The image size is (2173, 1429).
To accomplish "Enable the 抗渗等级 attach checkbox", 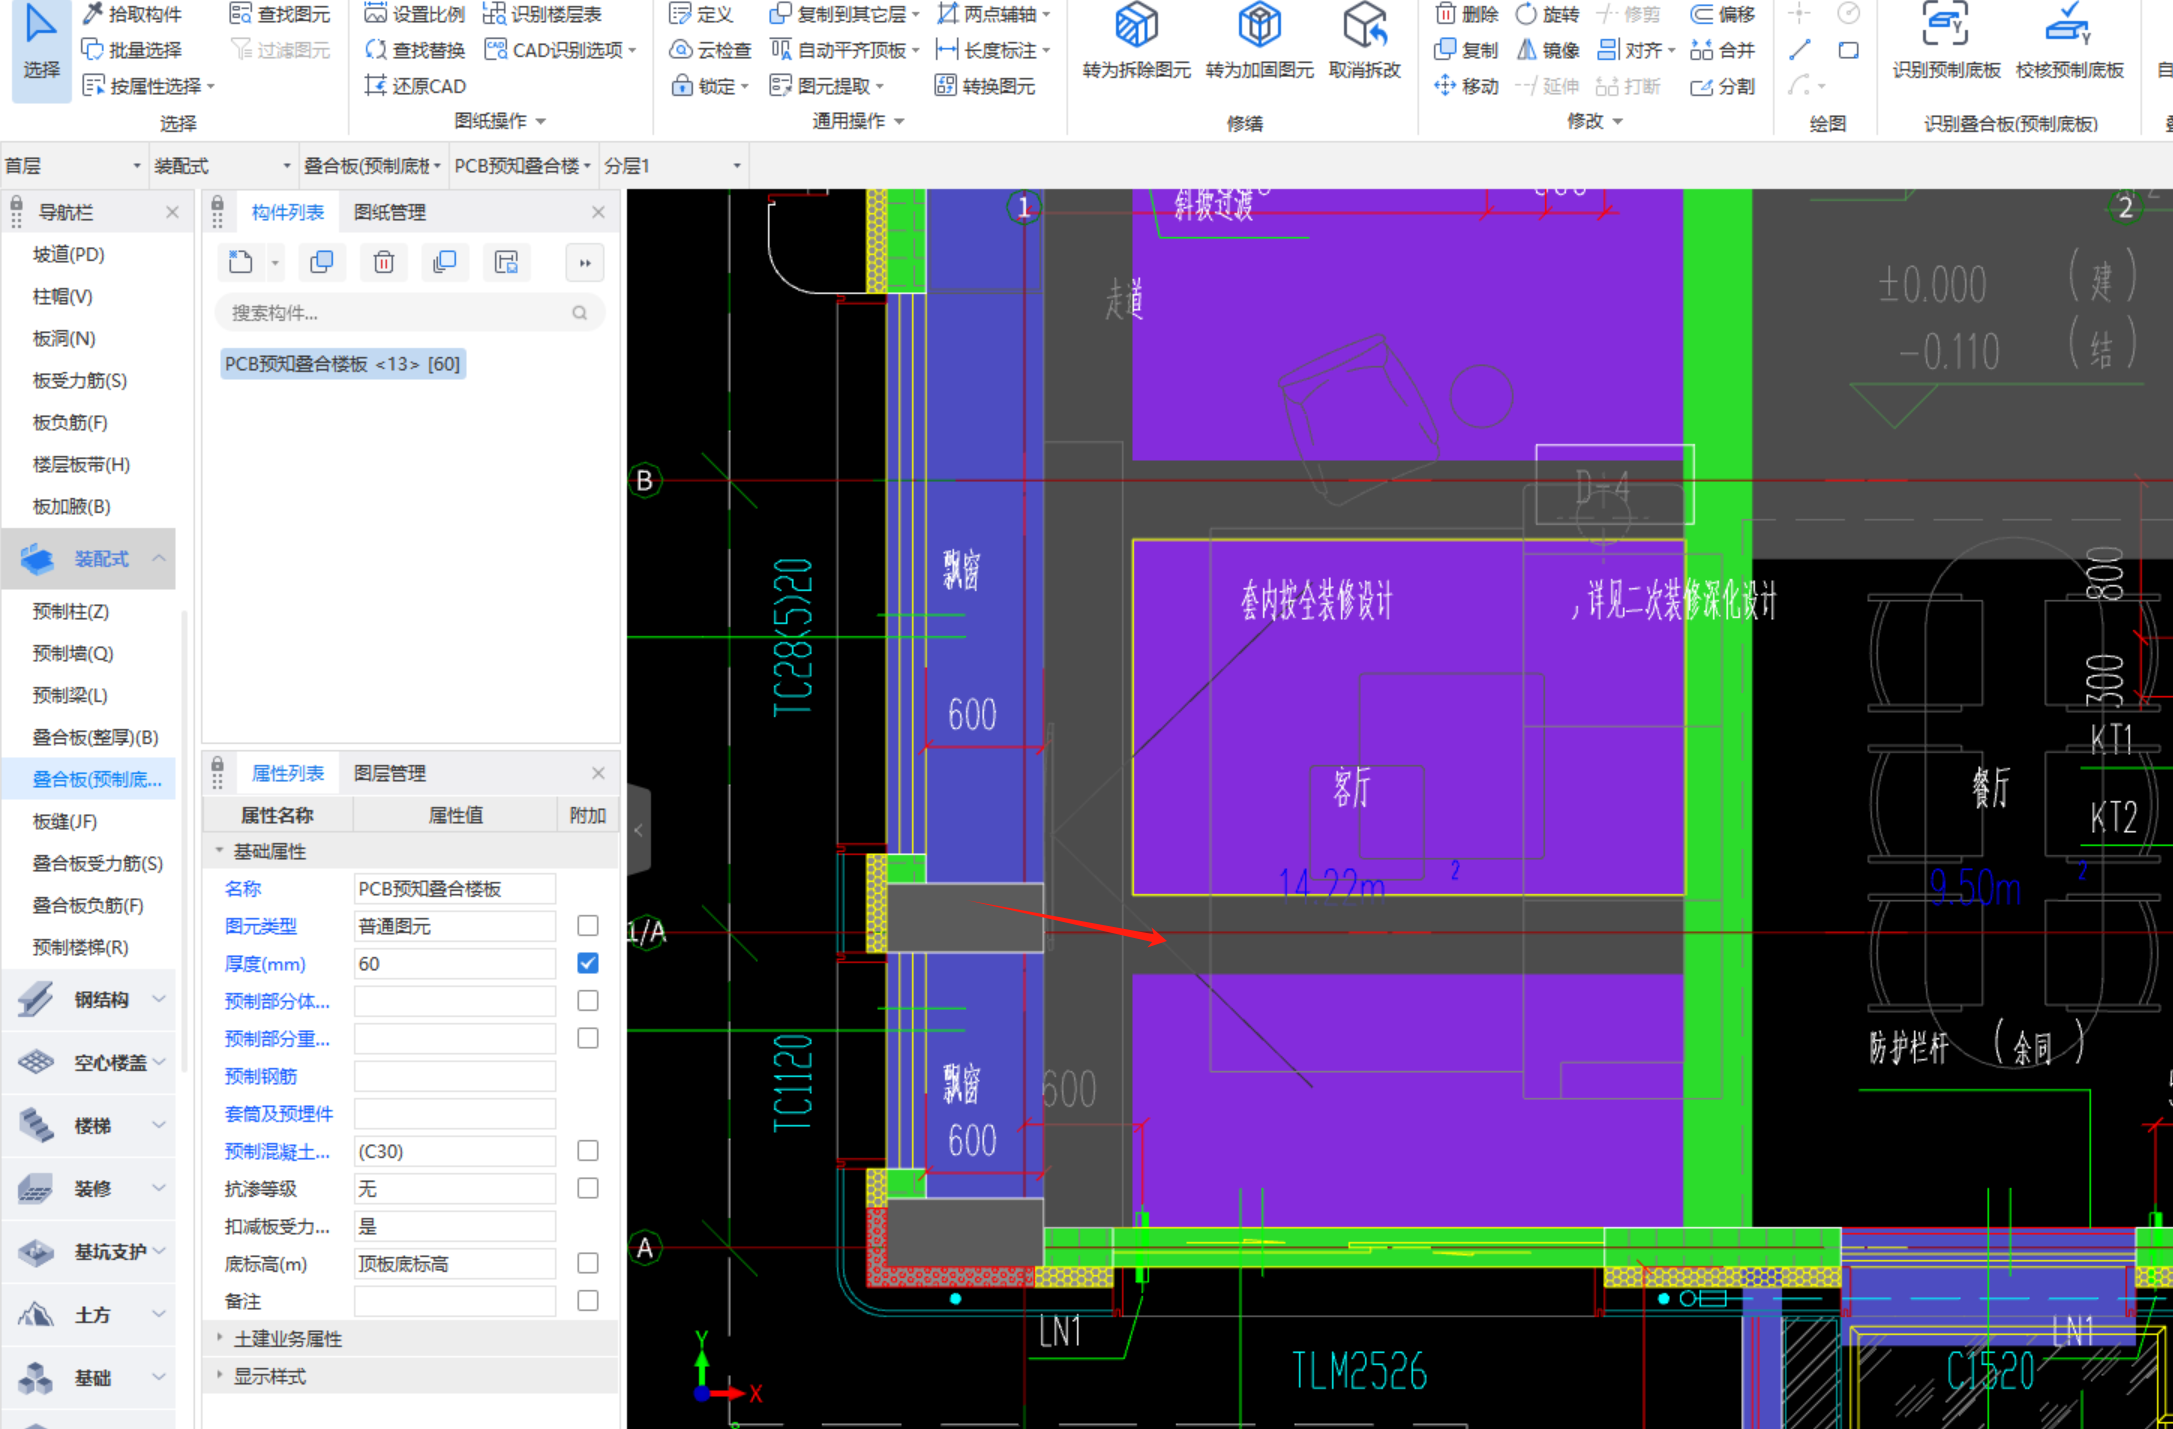I will tap(588, 1188).
